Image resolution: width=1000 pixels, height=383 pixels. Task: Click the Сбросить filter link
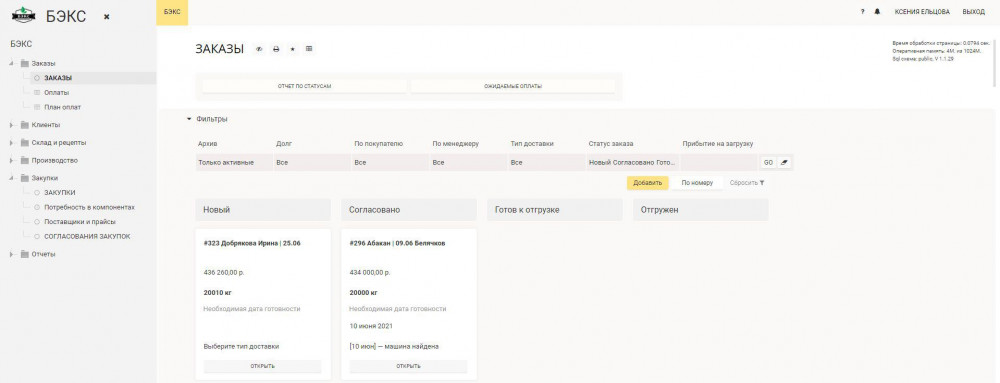click(744, 183)
